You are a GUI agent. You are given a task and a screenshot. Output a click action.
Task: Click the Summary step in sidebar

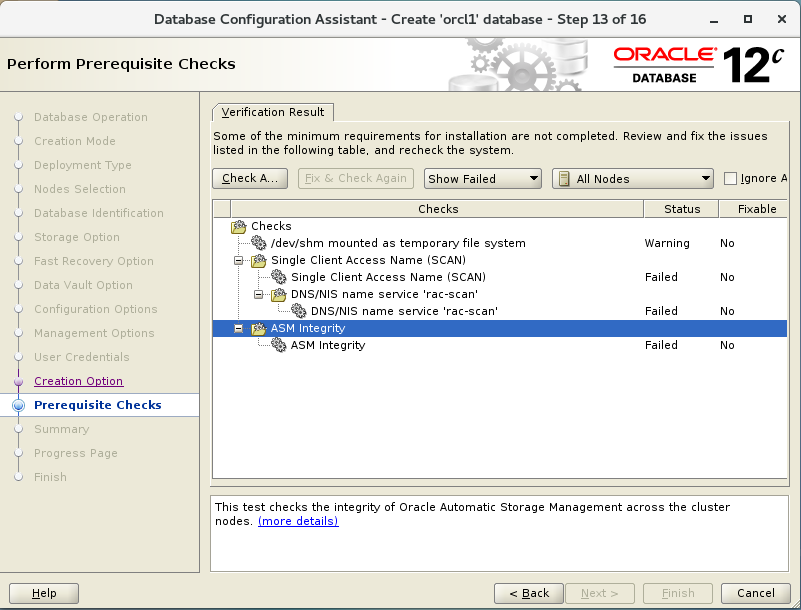[61, 429]
